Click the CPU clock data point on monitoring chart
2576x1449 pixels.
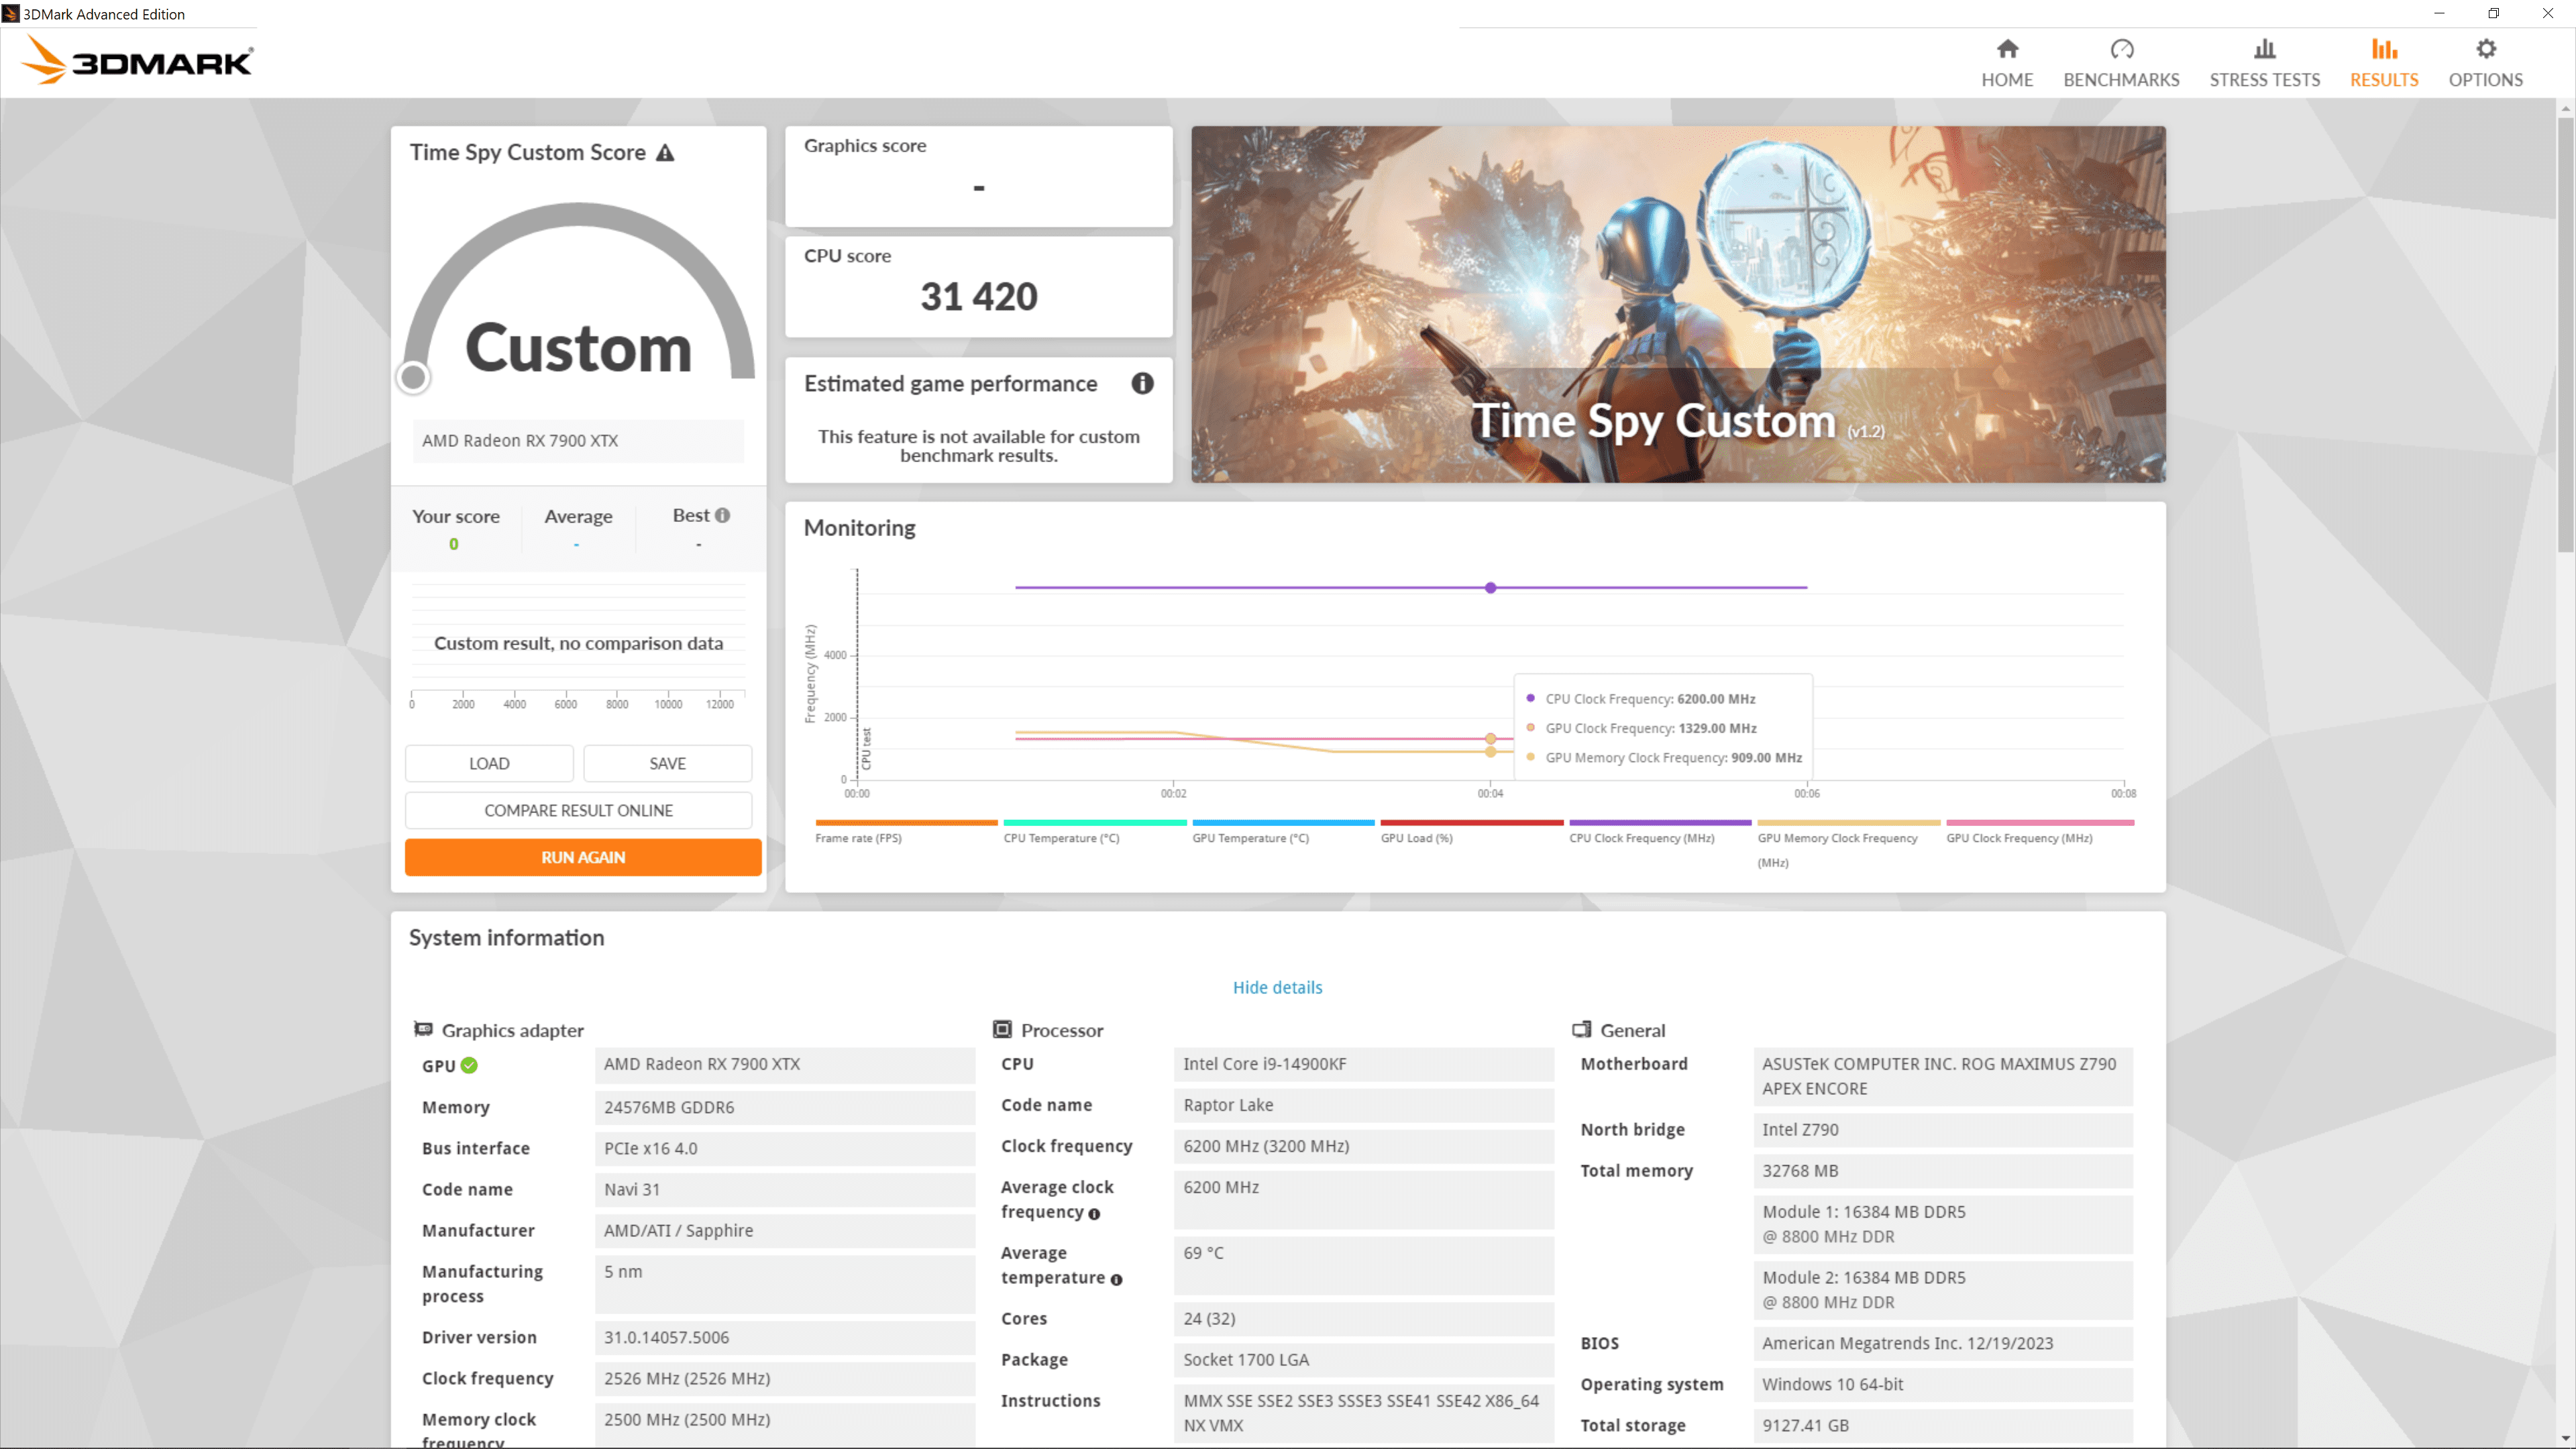[x=1490, y=588]
